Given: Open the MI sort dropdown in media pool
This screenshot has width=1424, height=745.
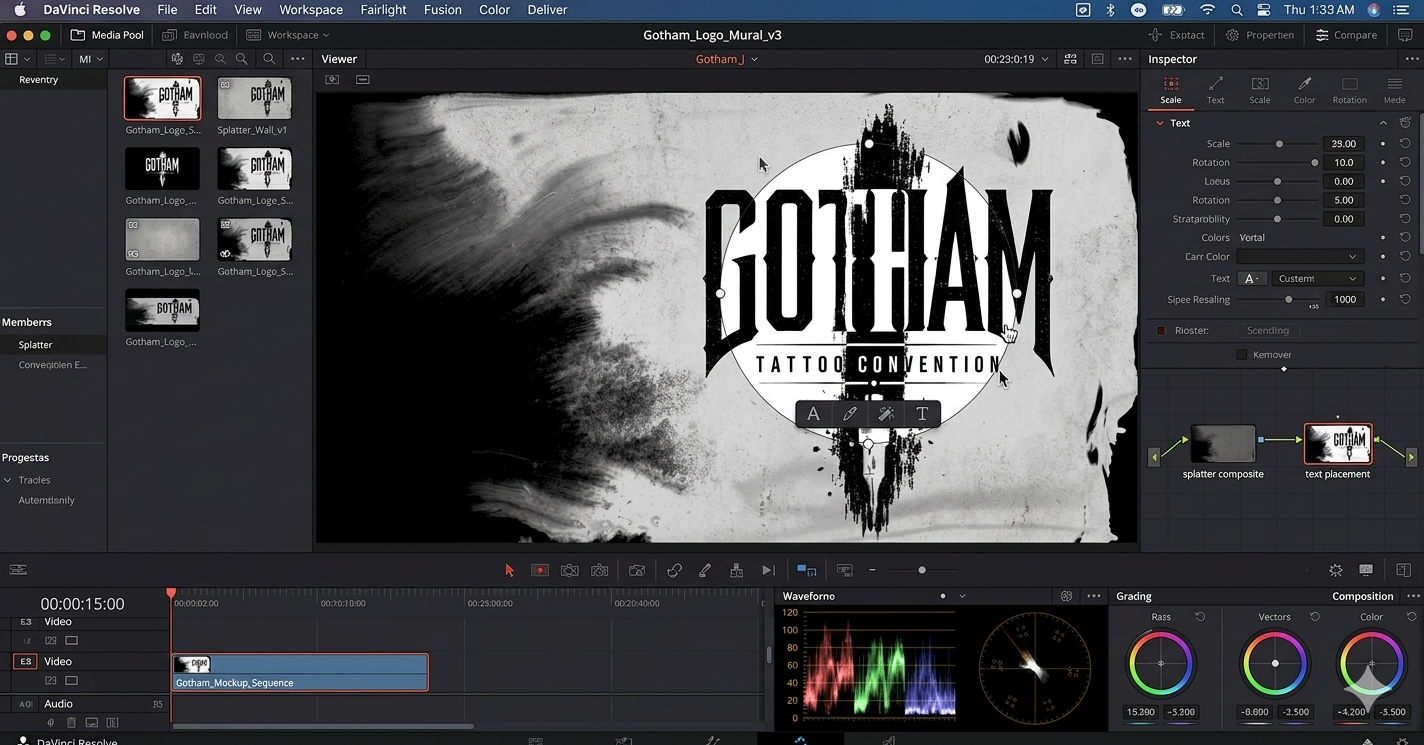Looking at the screenshot, I should (90, 59).
